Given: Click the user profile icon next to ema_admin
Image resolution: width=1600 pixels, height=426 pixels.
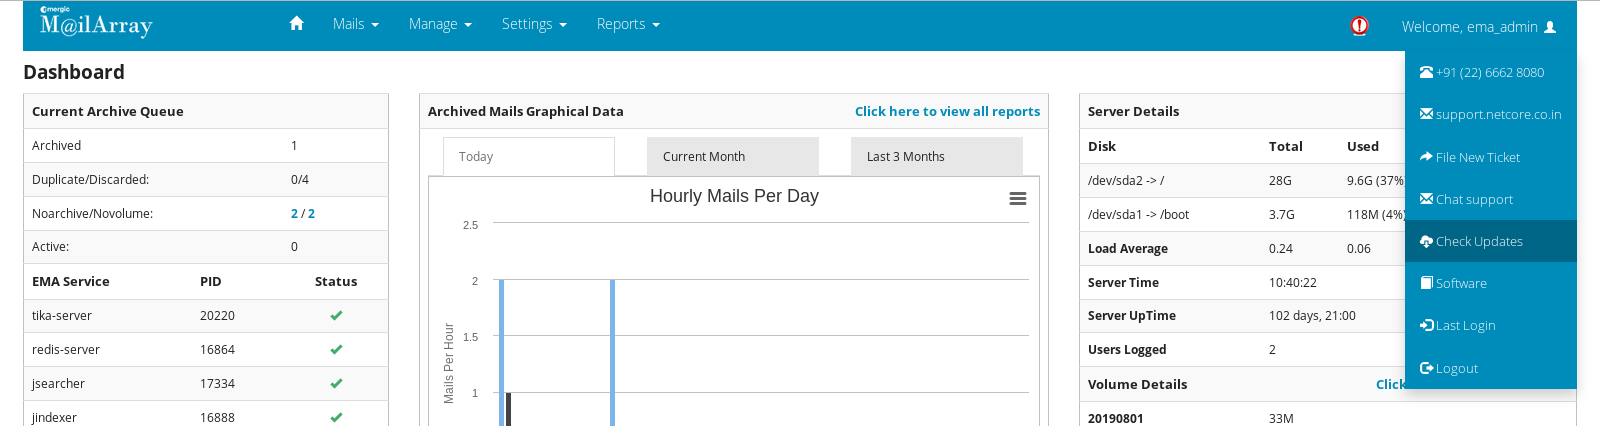Looking at the screenshot, I should click(1550, 27).
